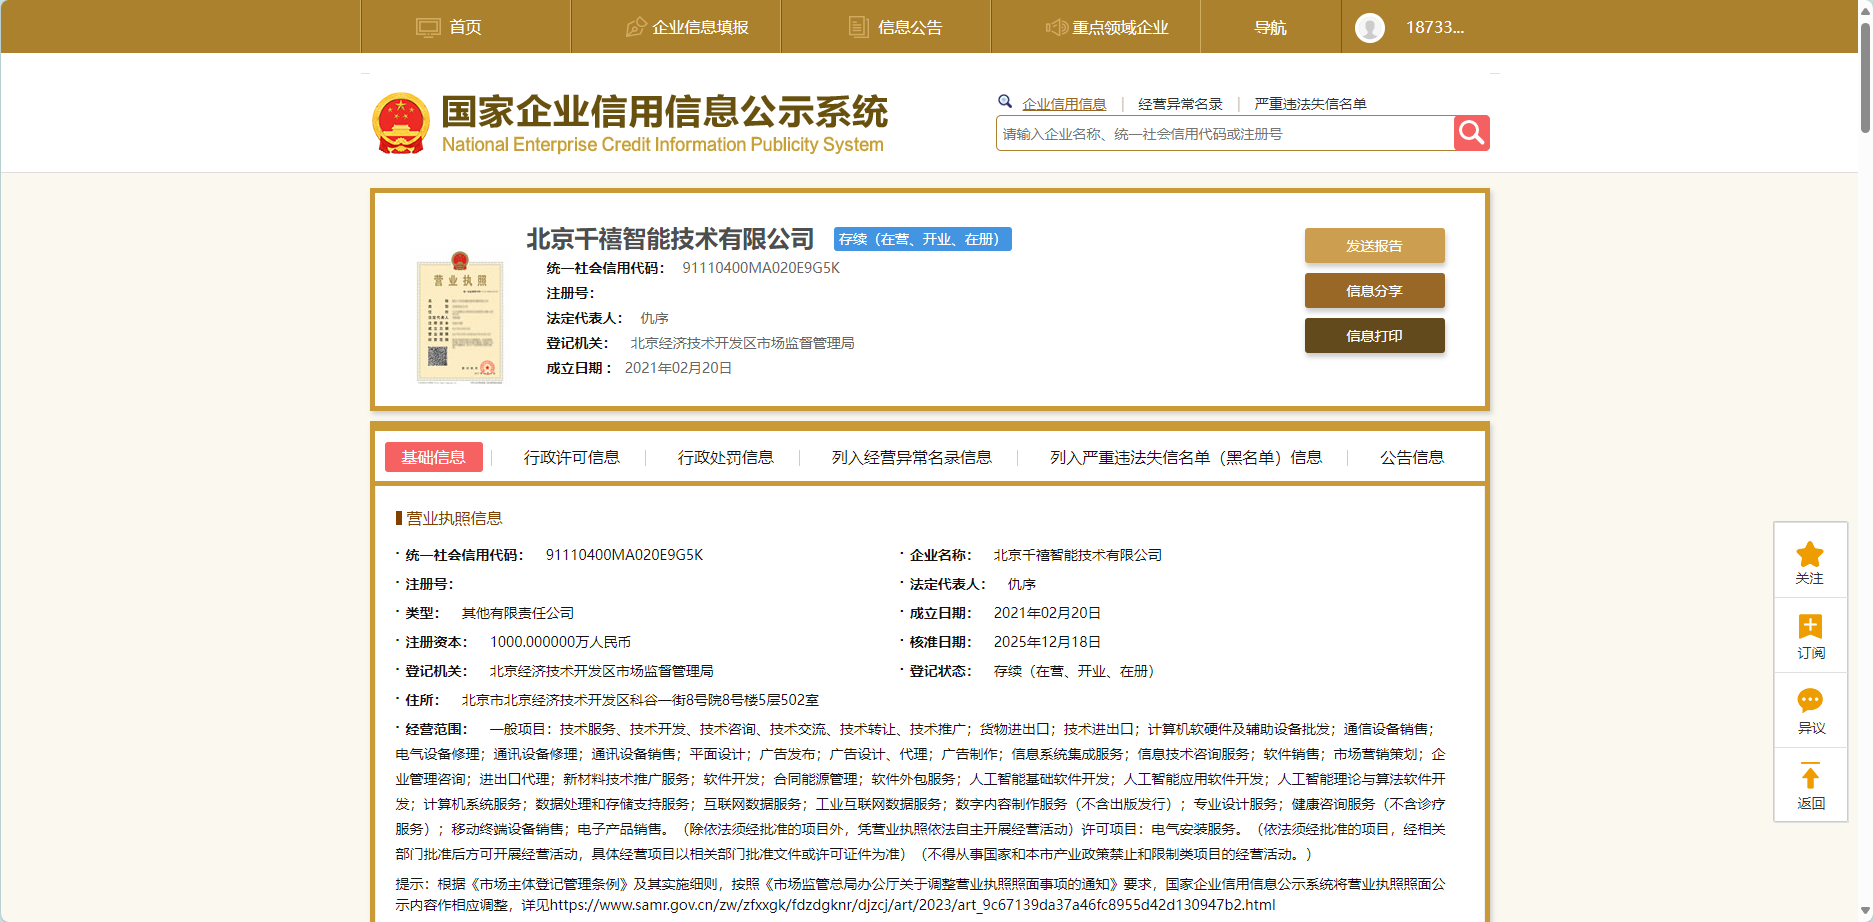Switch to the 列入经营异常名录信息 tab
This screenshot has height=922, width=1873.
tap(912, 457)
